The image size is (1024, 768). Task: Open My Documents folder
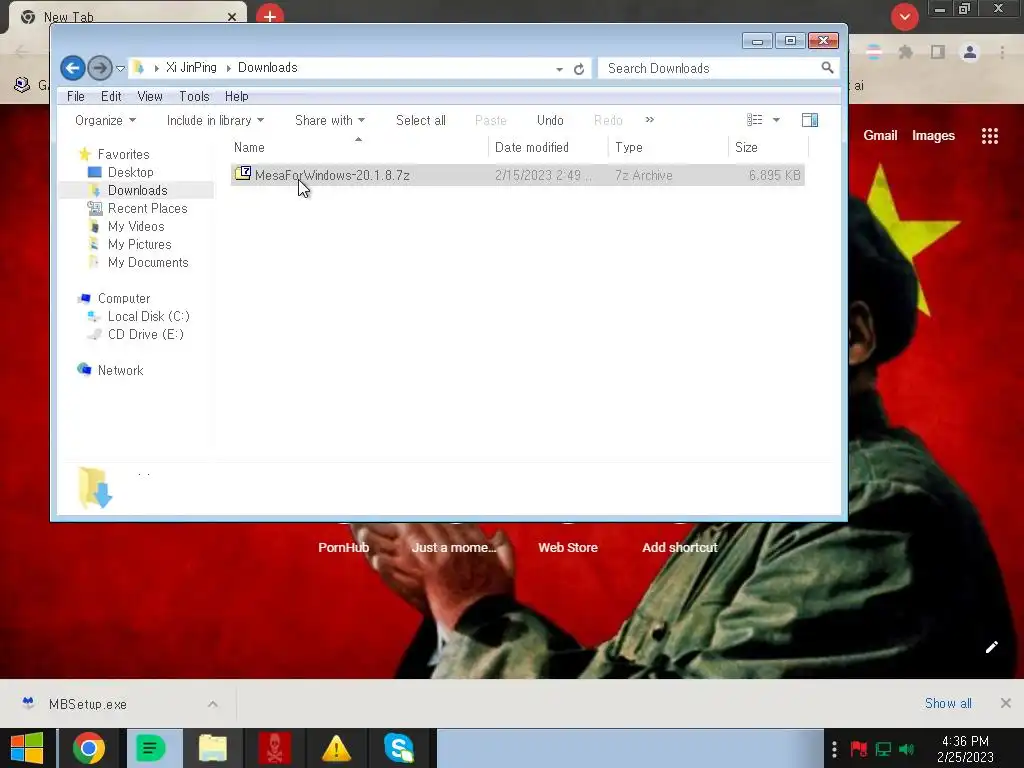148,263
